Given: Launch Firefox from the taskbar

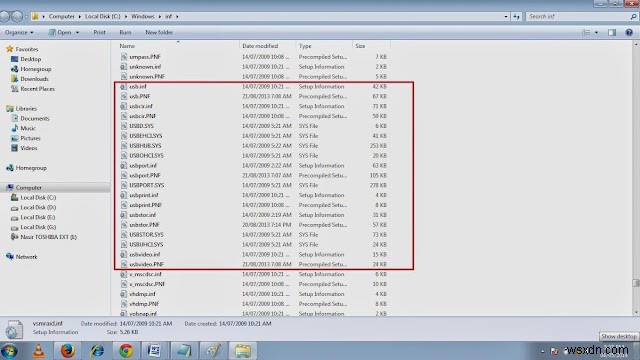Looking at the screenshot, I should 67,351.
